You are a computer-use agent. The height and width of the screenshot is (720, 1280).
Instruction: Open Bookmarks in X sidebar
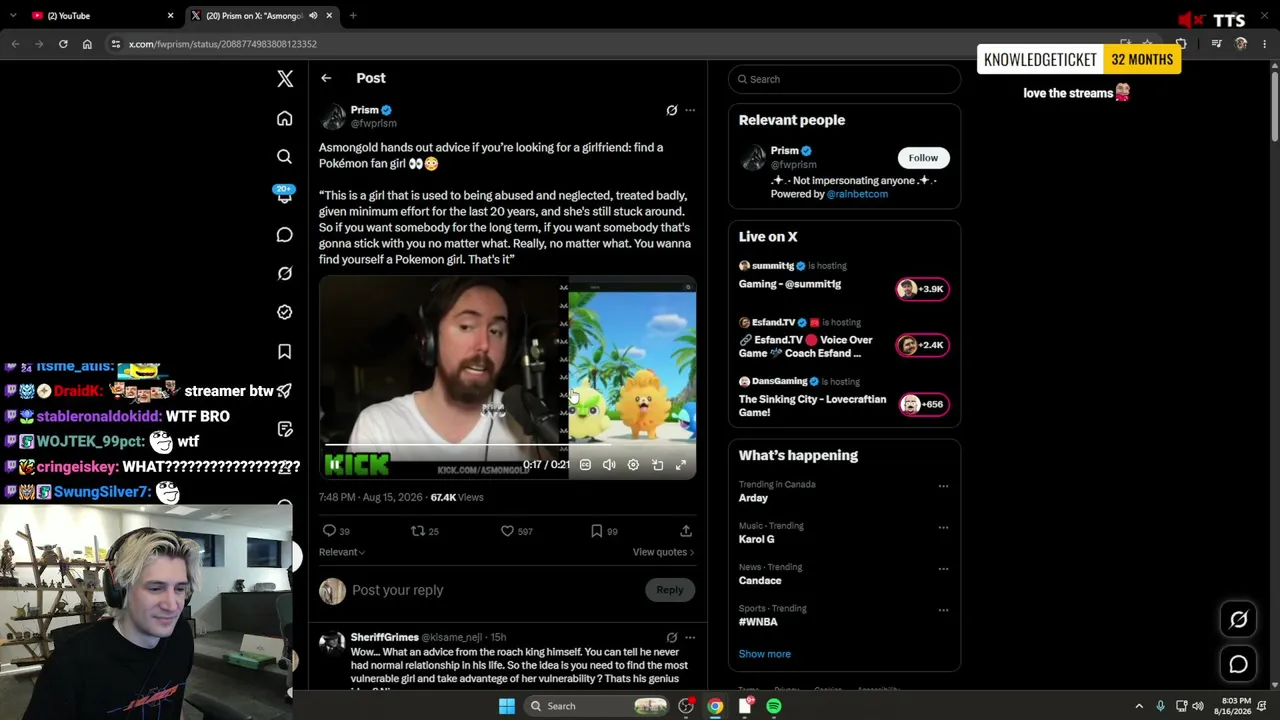point(285,352)
